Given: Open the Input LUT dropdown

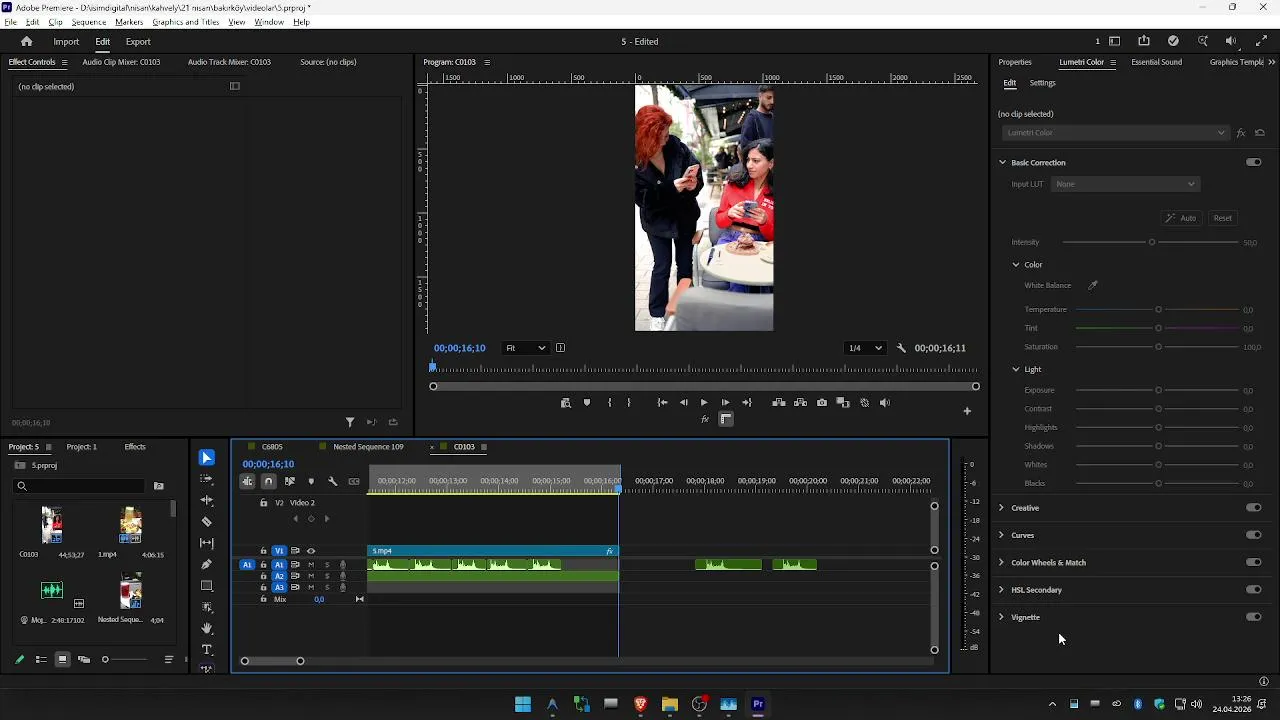Looking at the screenshot, I should coord(1125,184).
